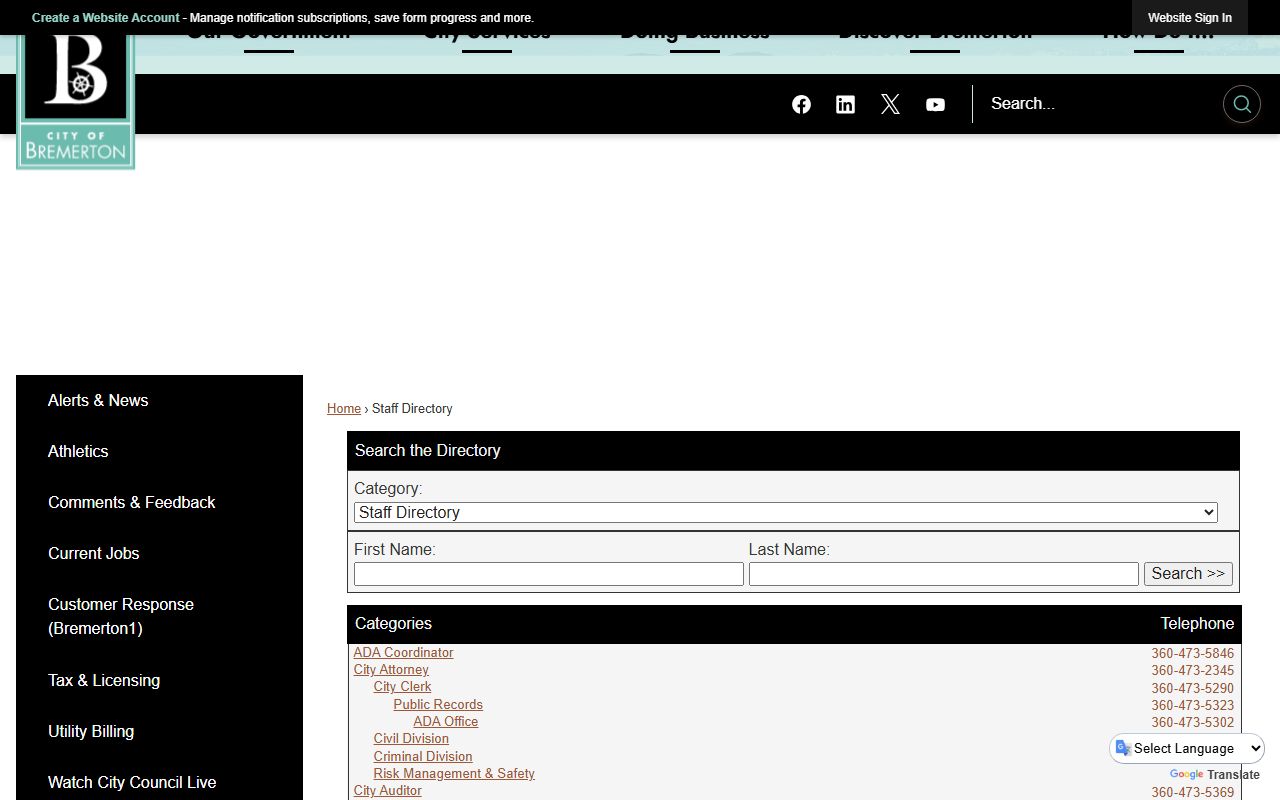
Task: Open the City Auditor category link
Action: pos(387,791)
